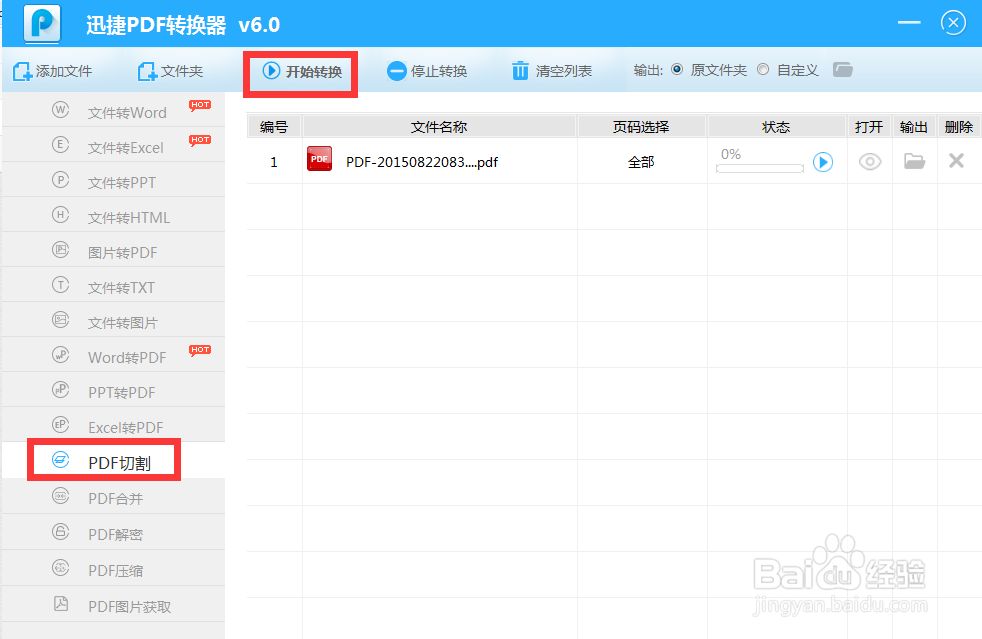982x639 pixels.
Task: Choose 文件转图片 conversion mode
Action: (x=113, y=321)
